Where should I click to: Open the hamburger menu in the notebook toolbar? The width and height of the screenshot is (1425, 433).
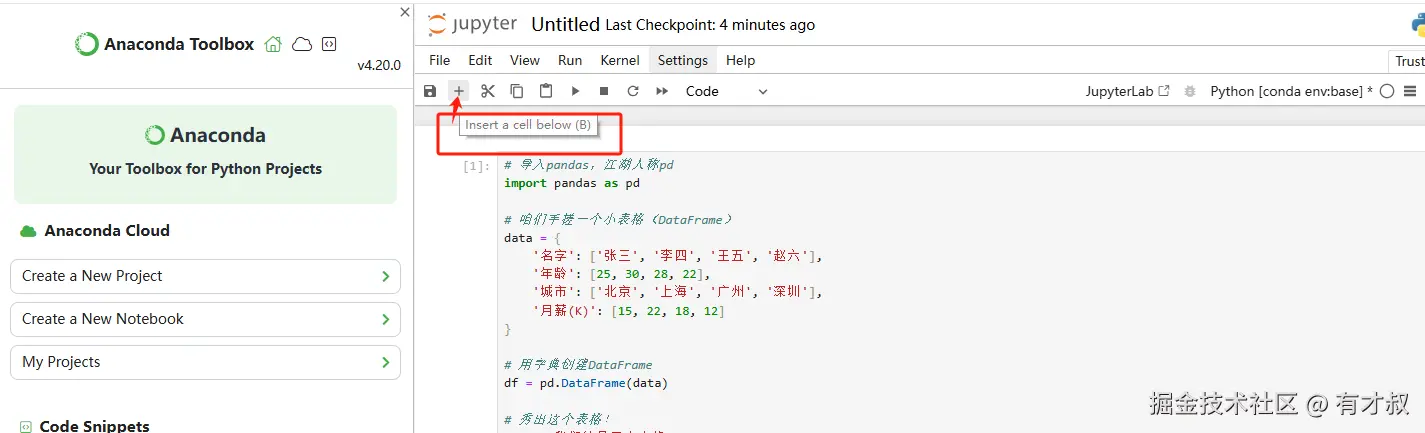pyautogui.click(x=1410, y=91)
